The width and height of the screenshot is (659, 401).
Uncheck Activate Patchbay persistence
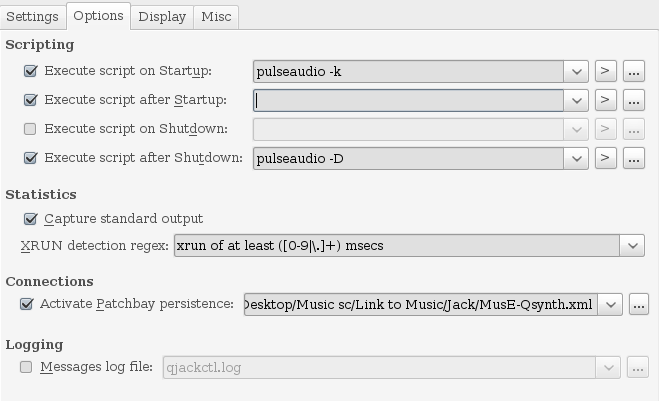(x=27, y=304)
